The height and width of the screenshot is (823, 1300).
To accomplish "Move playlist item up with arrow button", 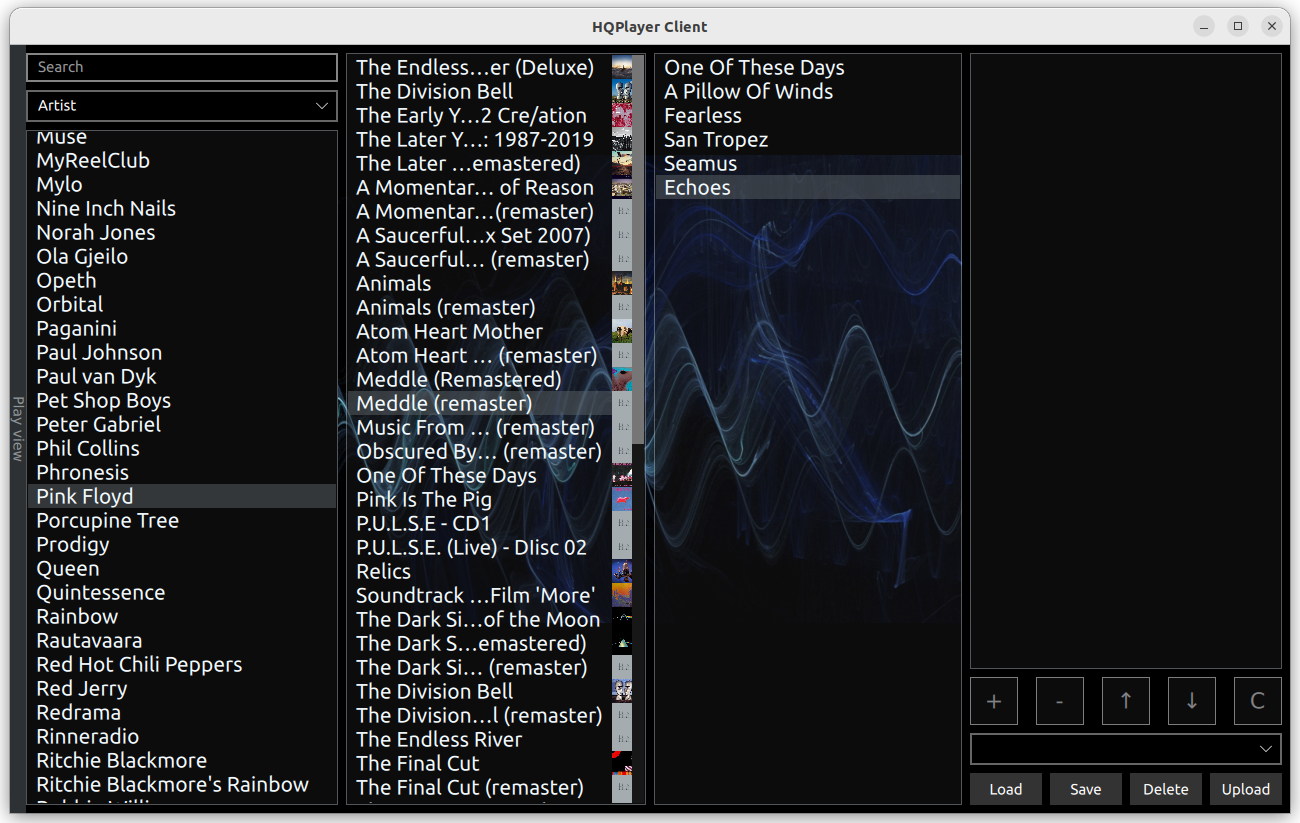I will (x=1125, y=701).
